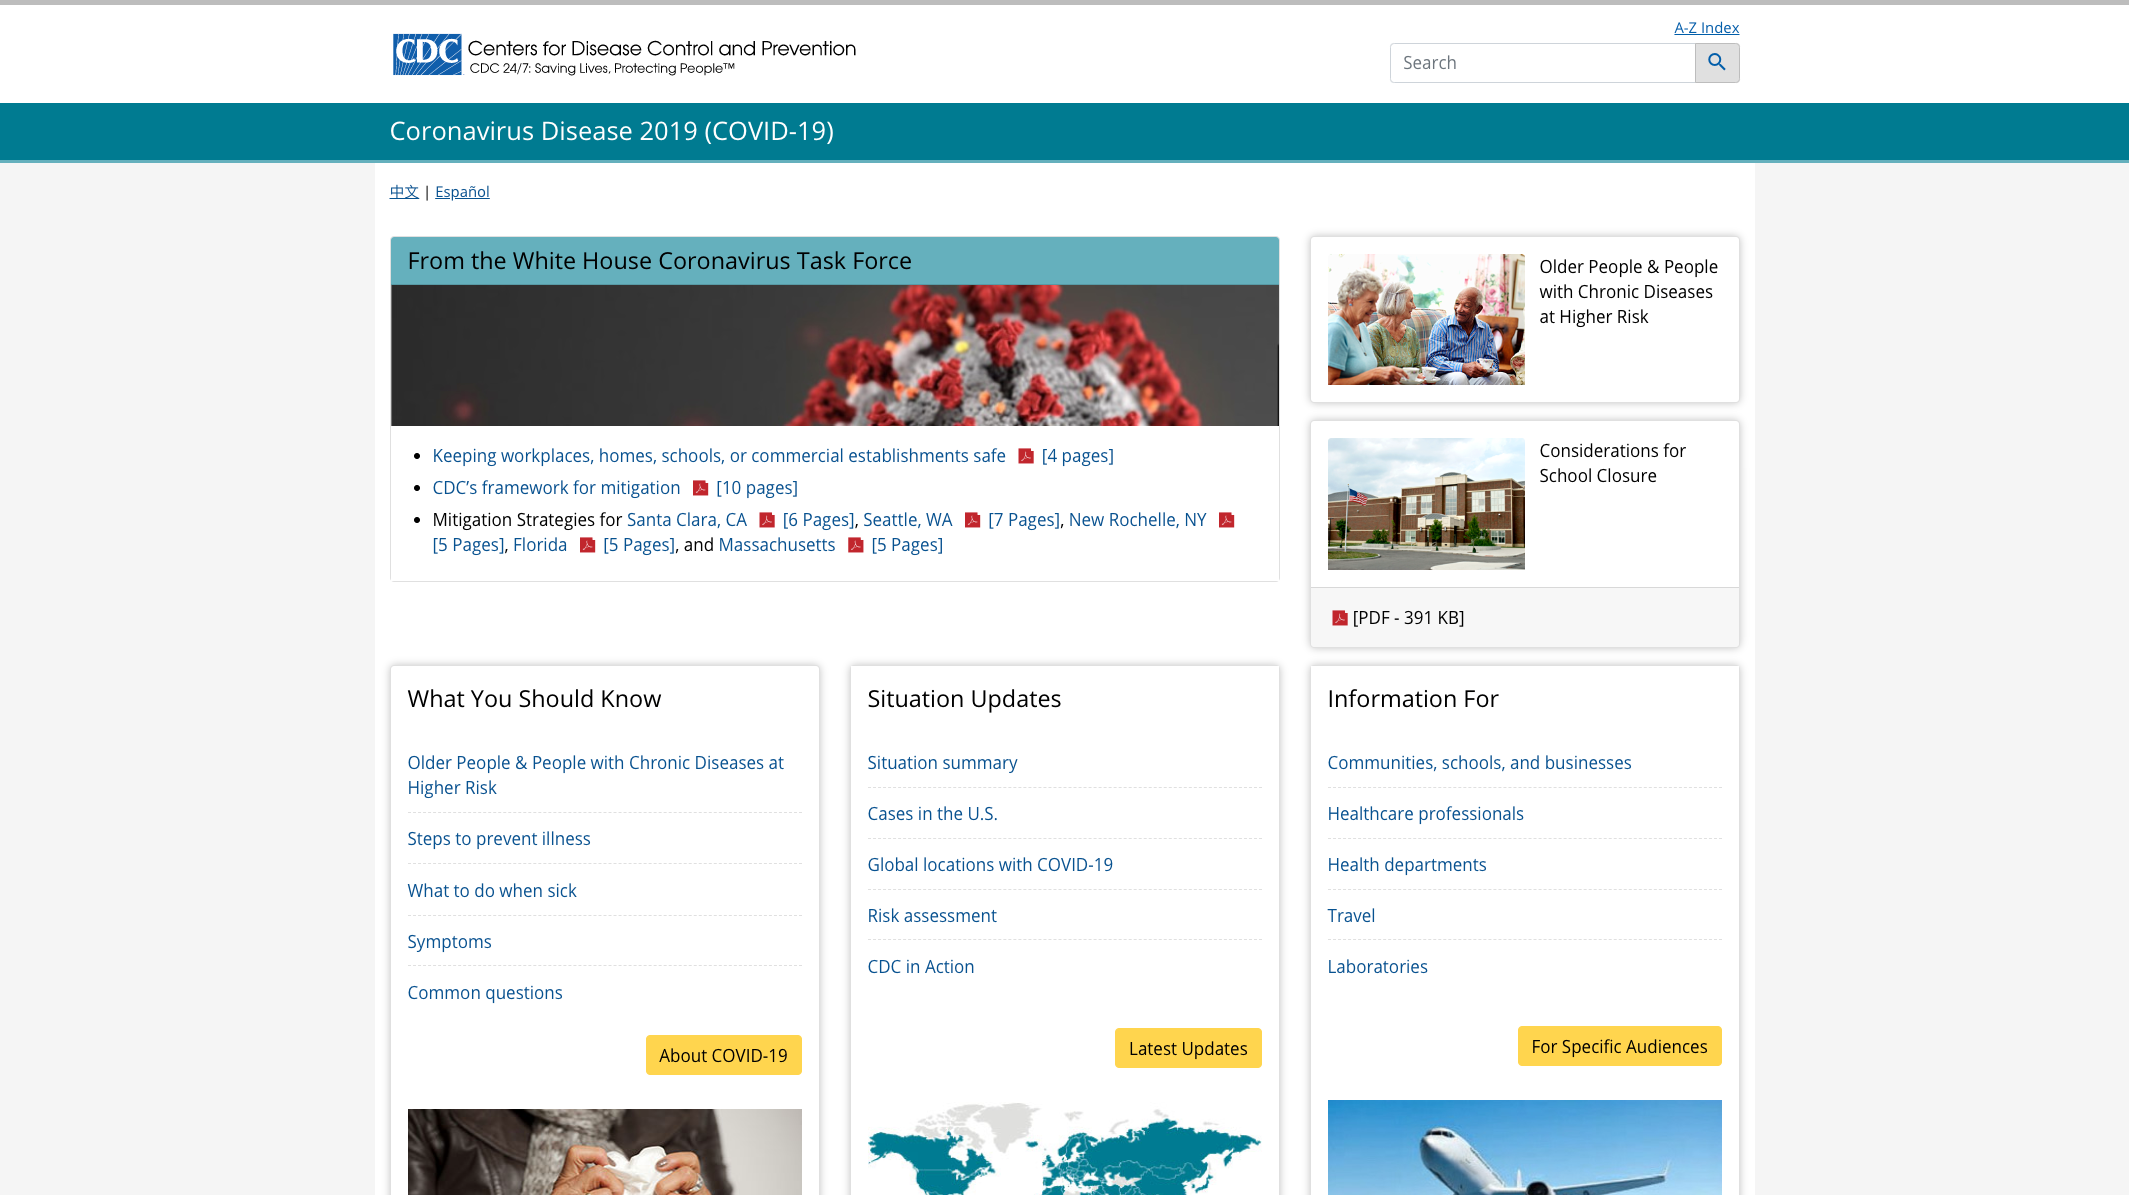Click PDF icon next to [4 pages]
The image size is (2129, 1195).
point(1025,456)
